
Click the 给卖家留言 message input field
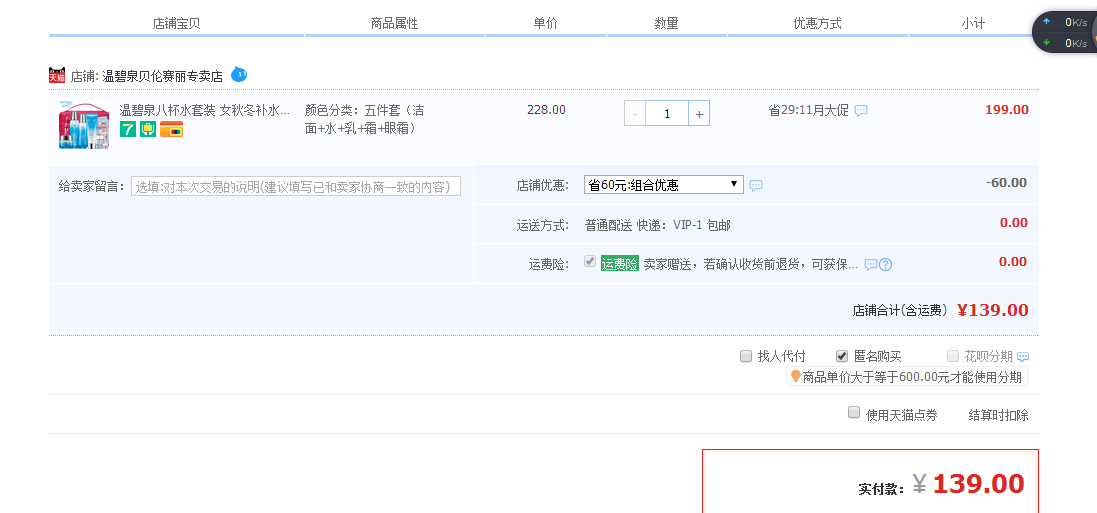point(295,186)
